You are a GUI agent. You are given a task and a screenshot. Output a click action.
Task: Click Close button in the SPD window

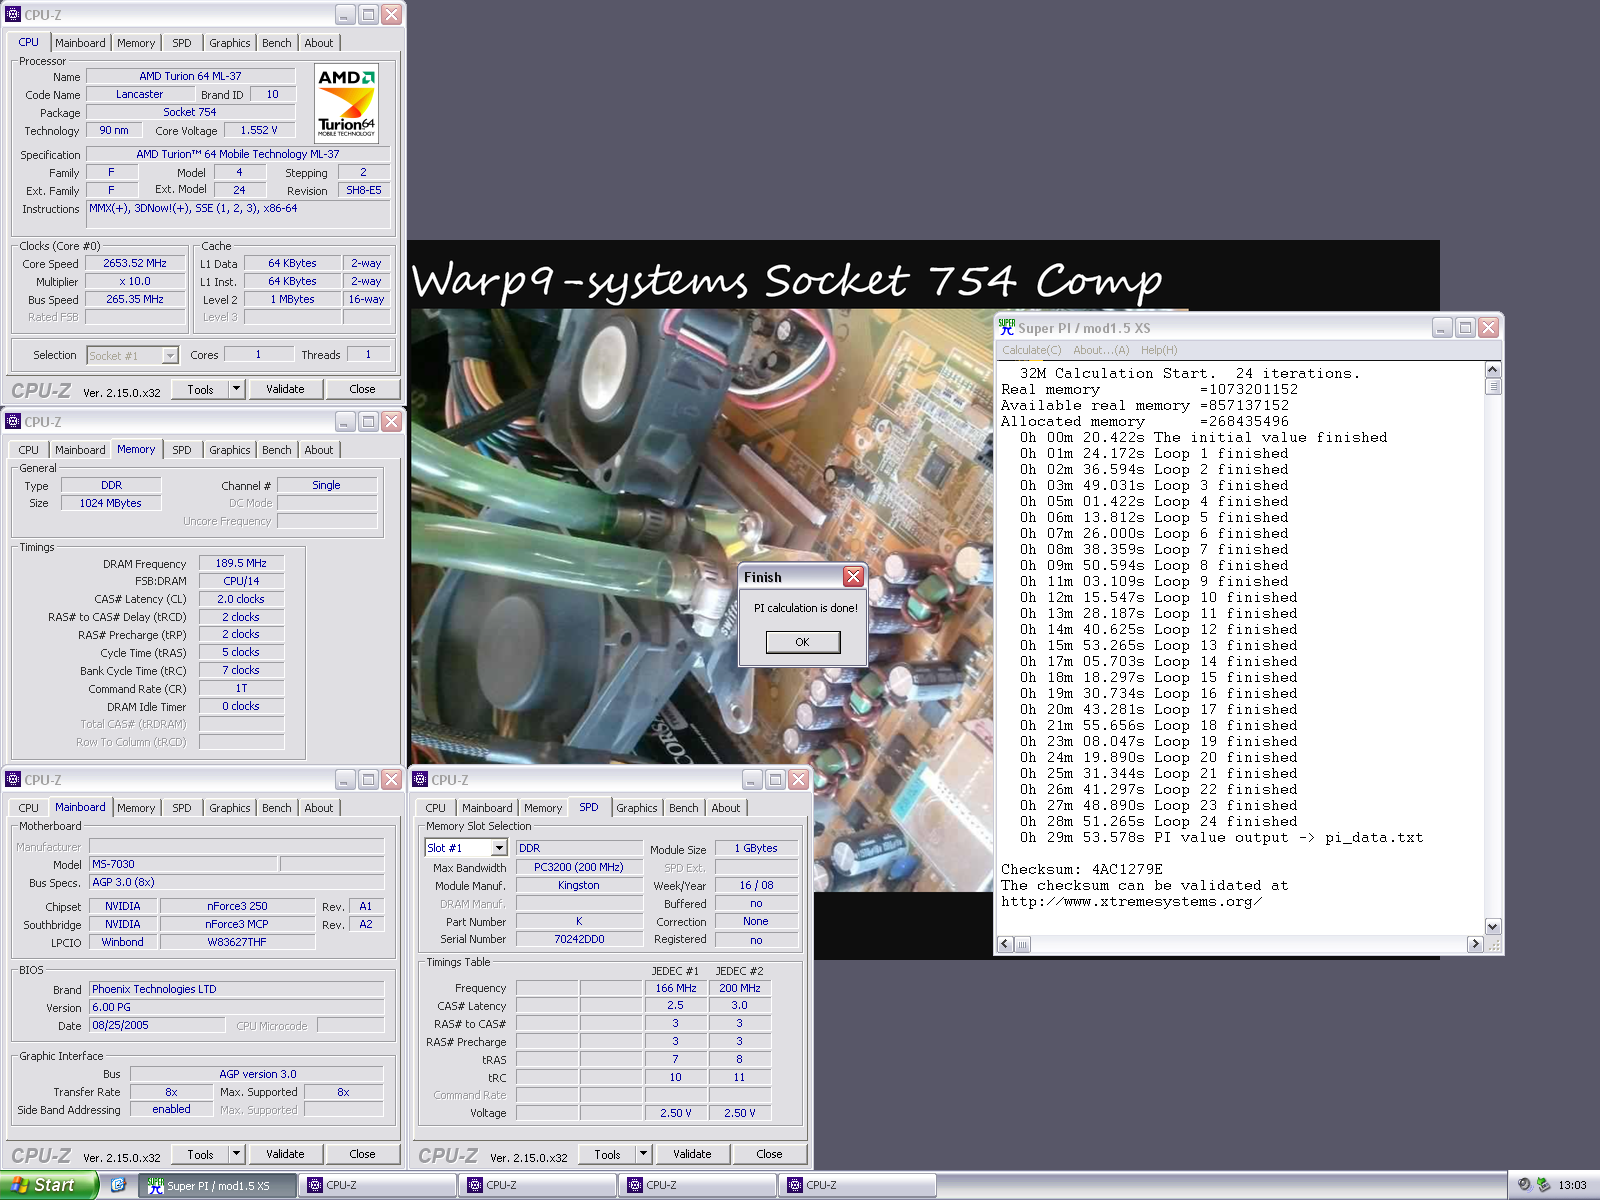[x=769, y=1154]
